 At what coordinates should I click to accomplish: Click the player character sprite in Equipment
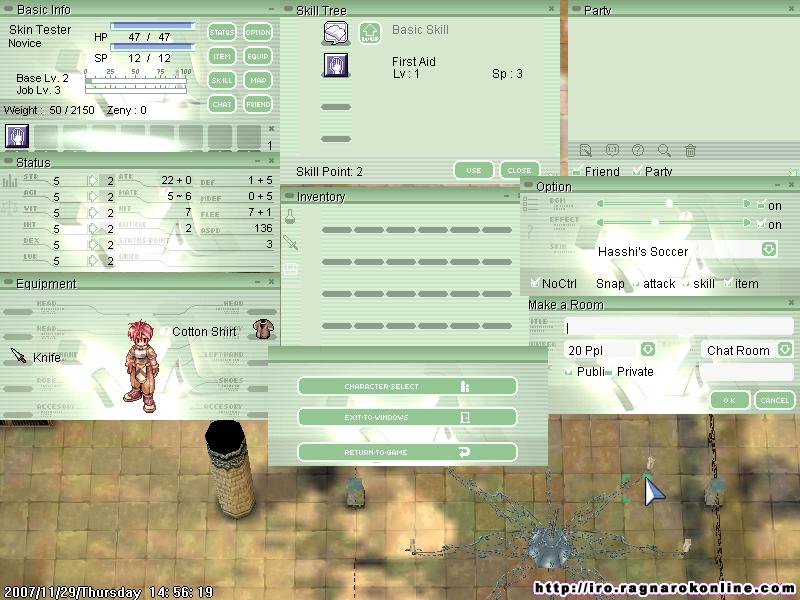point(141,366)
